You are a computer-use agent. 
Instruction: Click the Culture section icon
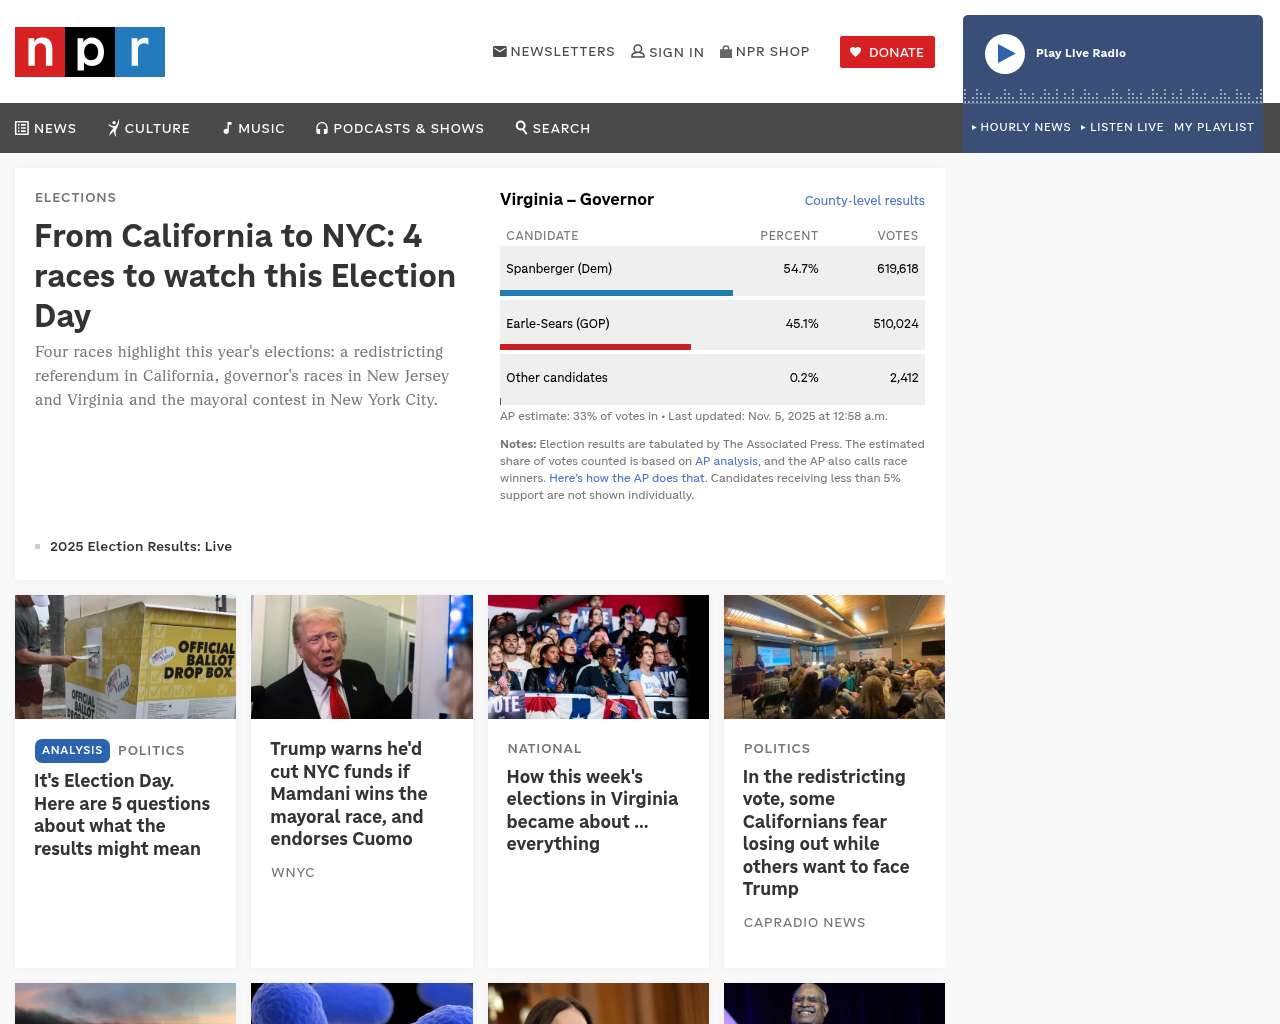[x=114, y=128]
